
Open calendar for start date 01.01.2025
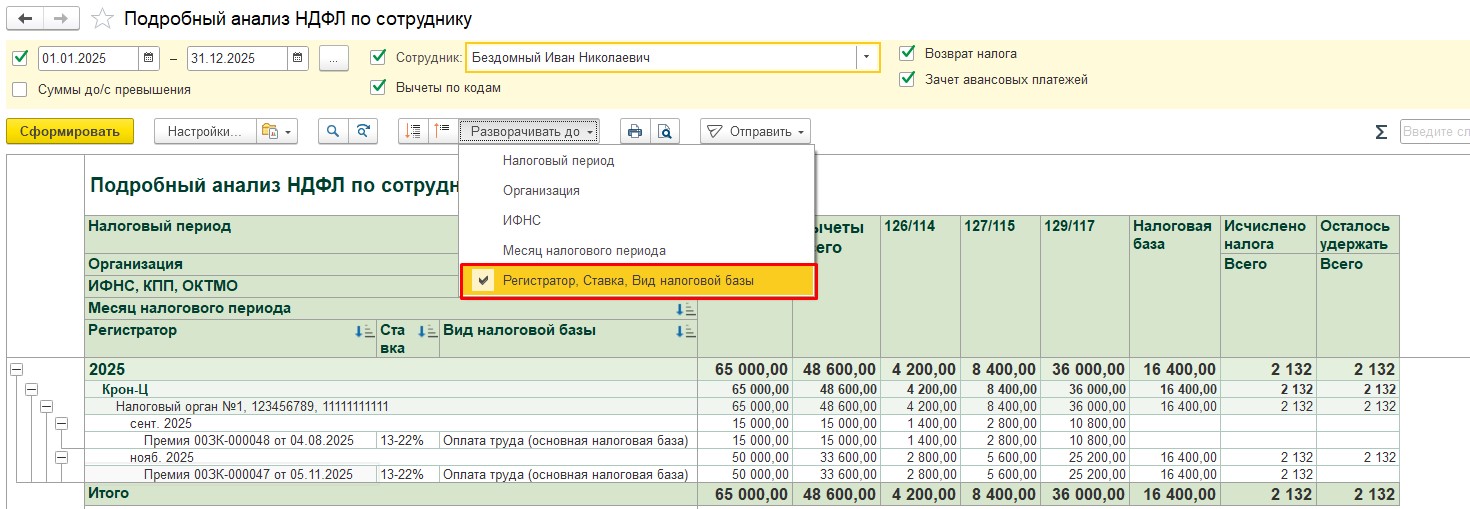149,58
